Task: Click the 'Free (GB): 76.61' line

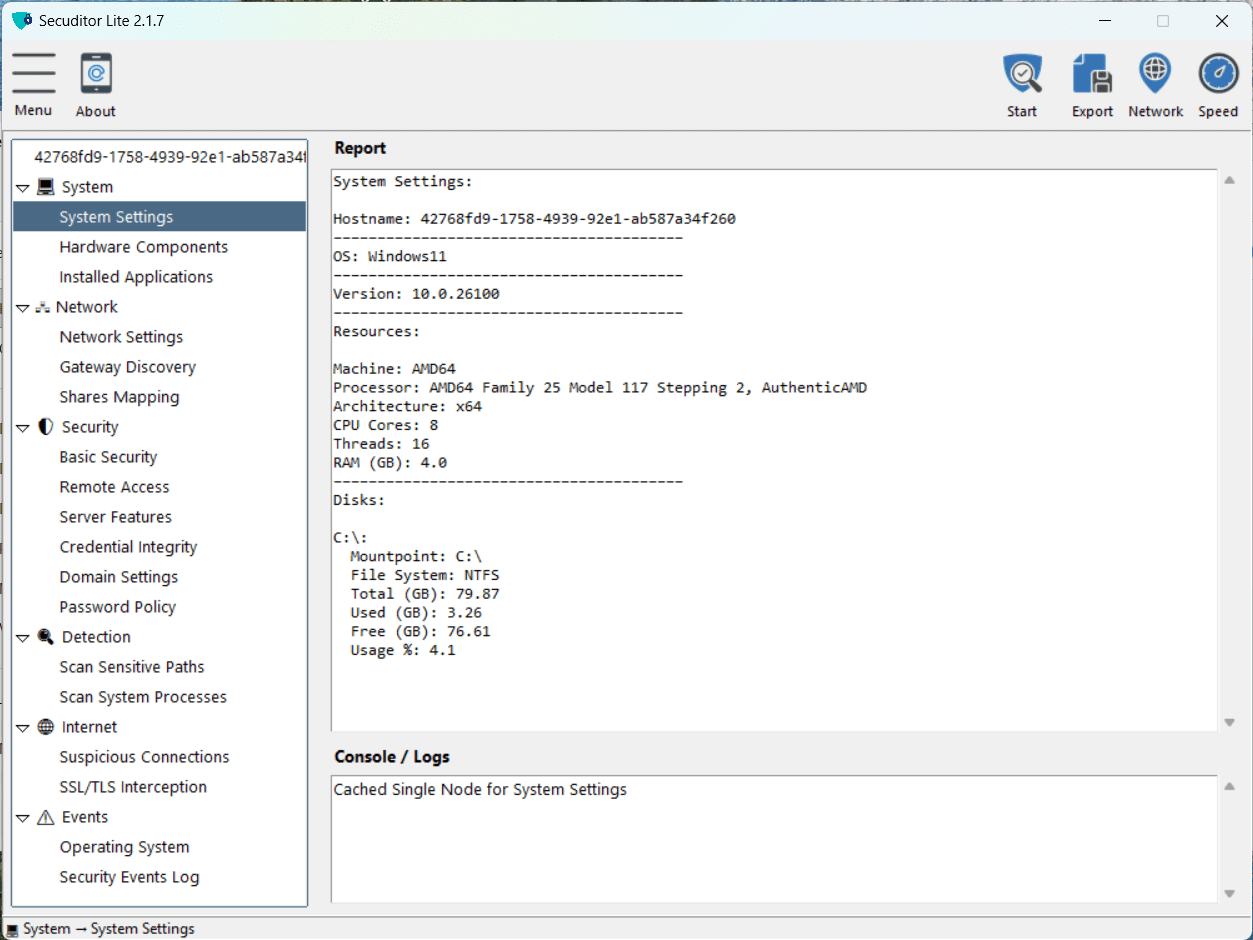Action: pos(421,631)
